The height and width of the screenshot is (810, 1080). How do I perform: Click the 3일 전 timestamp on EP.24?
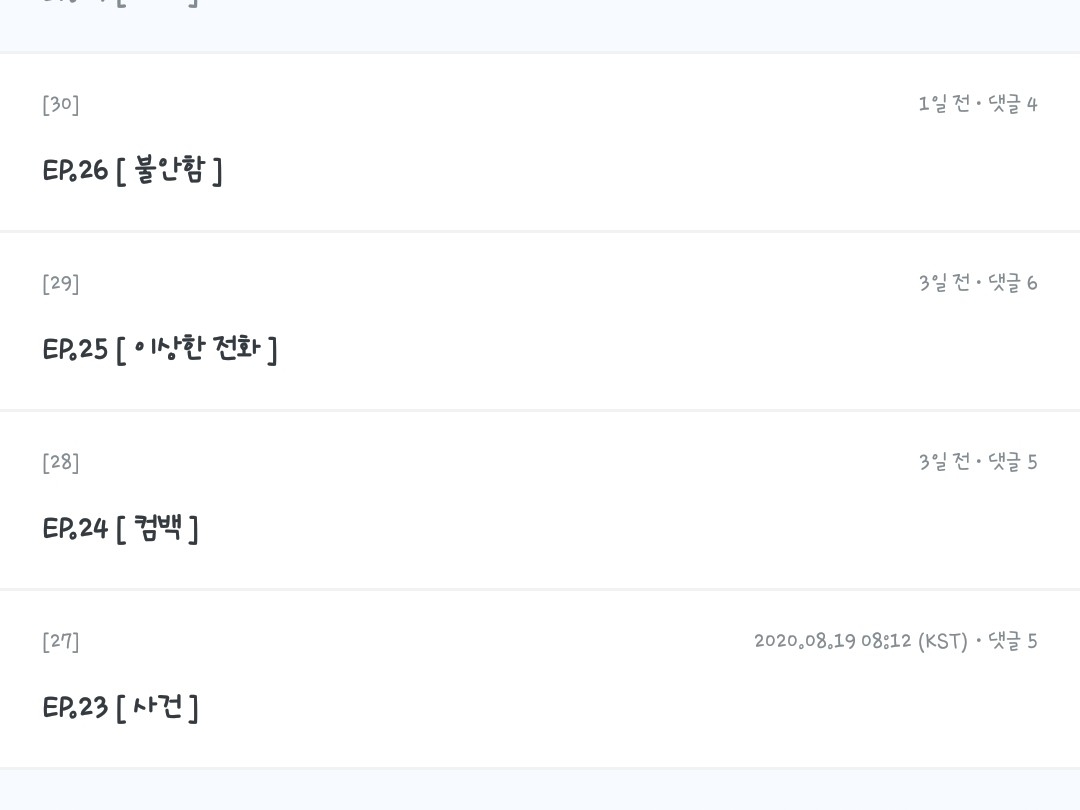click(x=944, y=462)
